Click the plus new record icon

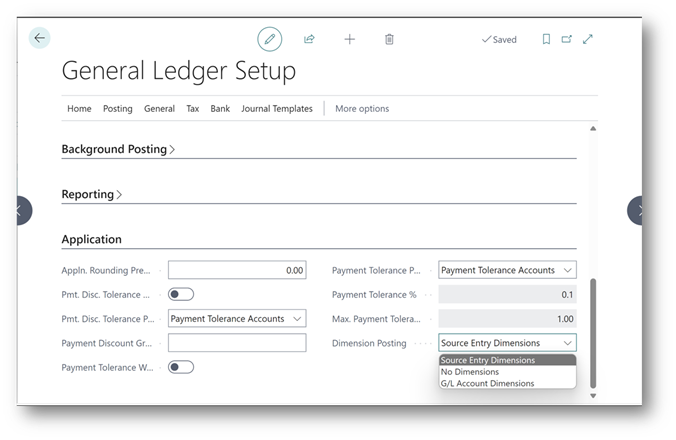[350, 39]
